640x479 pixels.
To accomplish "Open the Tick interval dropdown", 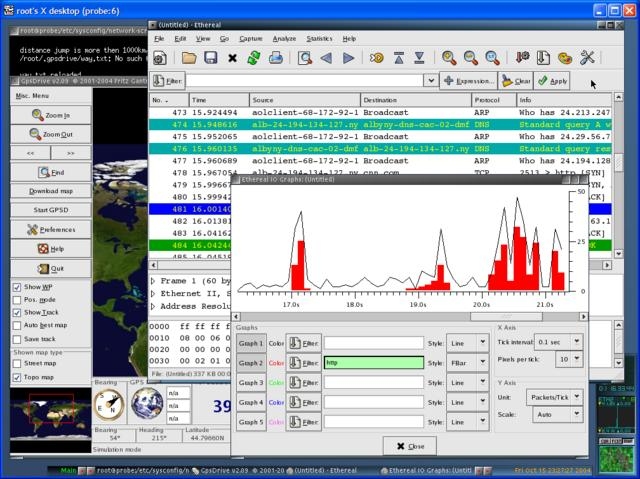I will pyautogui.click(x=559, y=342).
